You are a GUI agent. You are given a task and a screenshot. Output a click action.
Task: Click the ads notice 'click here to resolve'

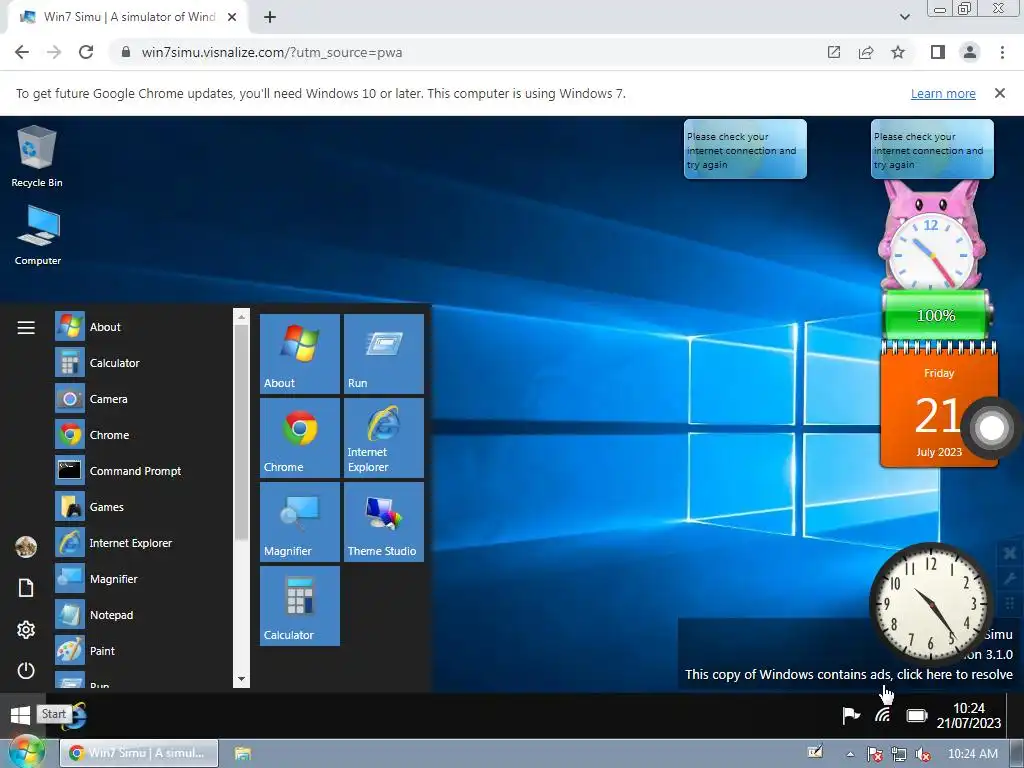pyautogui.click(x=848, y=674)
